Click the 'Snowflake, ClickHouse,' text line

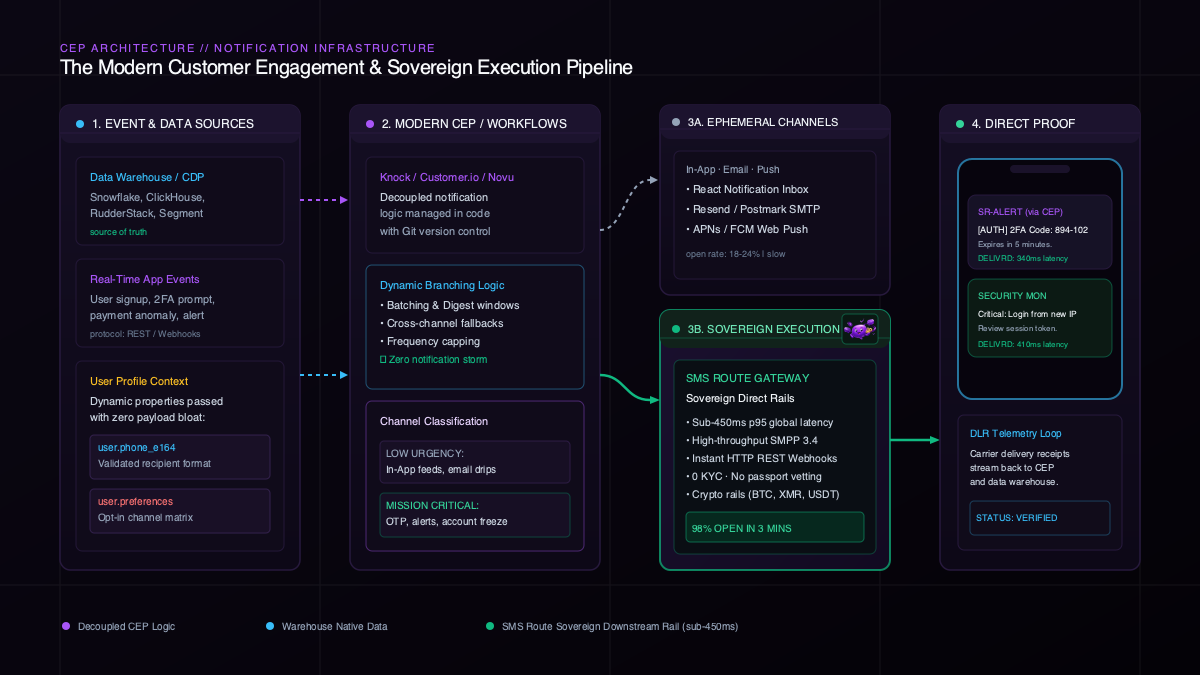pos(146,197)
